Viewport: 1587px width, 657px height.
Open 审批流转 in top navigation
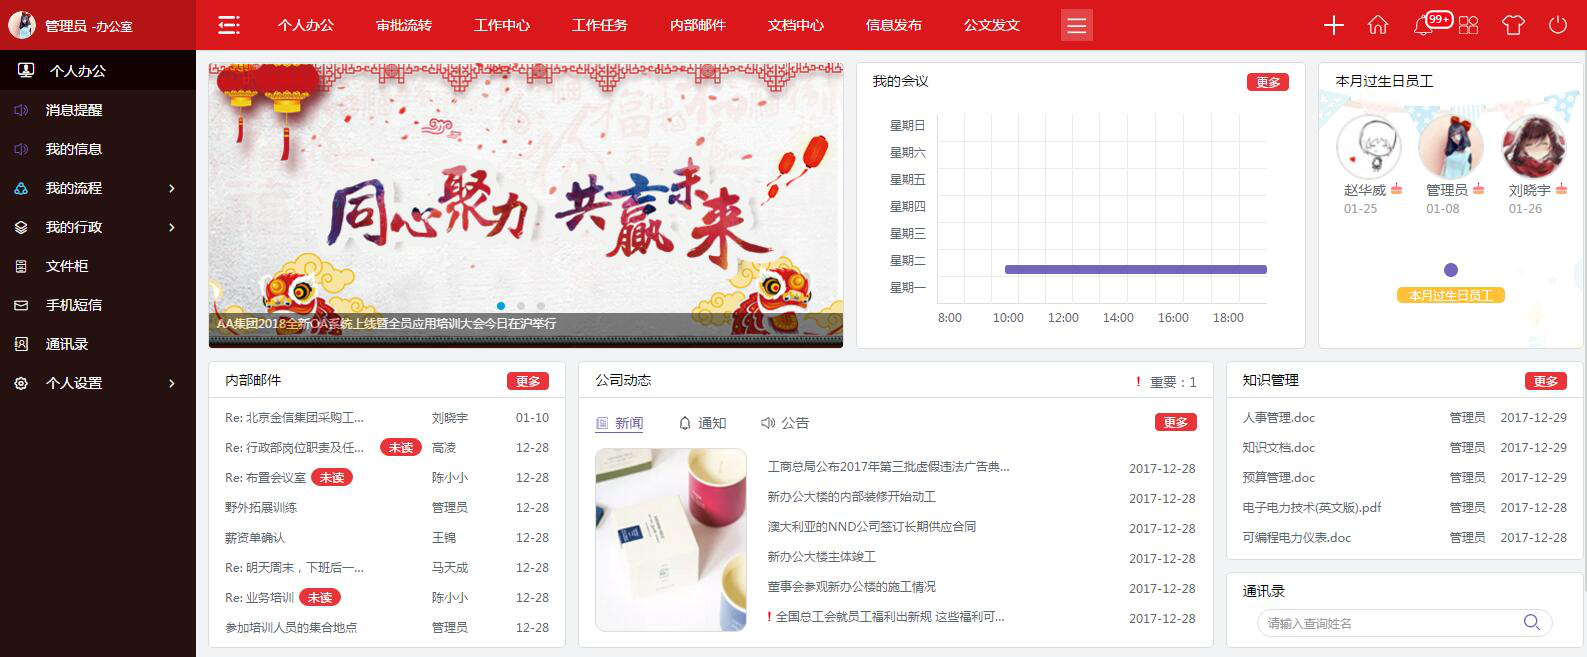[x=404, y=25]
